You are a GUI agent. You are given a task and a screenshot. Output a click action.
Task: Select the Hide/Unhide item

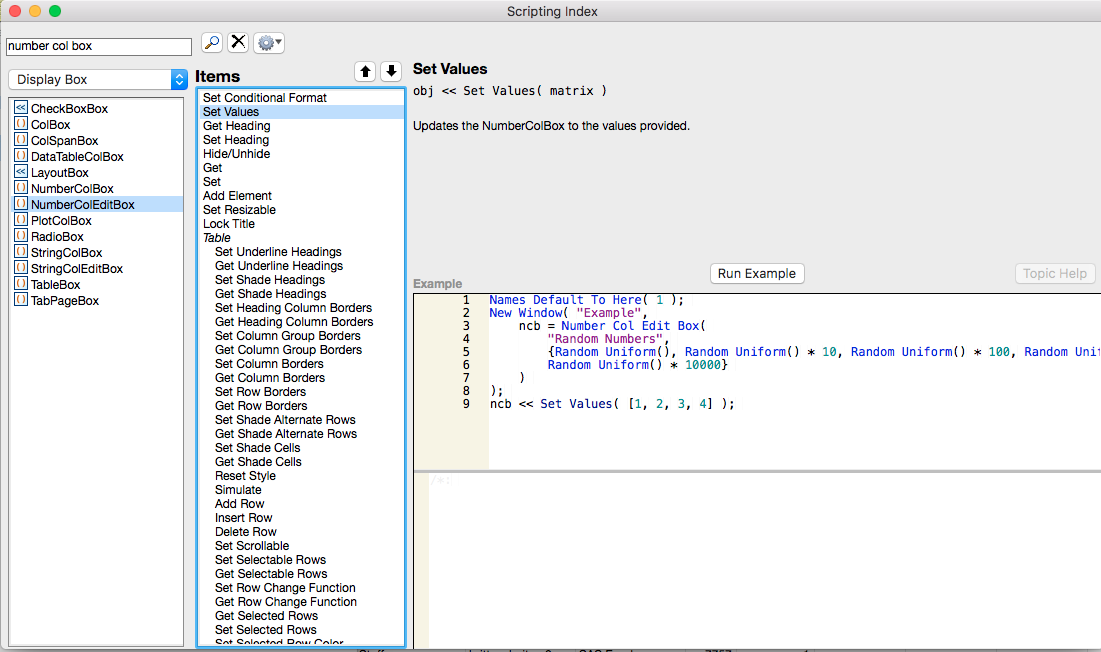pos(236,154)
